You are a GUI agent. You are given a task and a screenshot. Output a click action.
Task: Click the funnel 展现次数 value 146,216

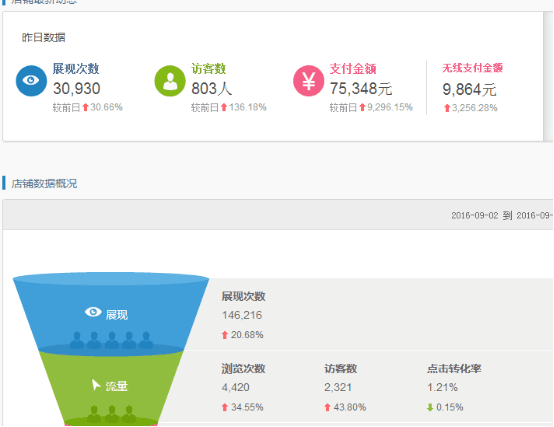[x=242, y=315]
